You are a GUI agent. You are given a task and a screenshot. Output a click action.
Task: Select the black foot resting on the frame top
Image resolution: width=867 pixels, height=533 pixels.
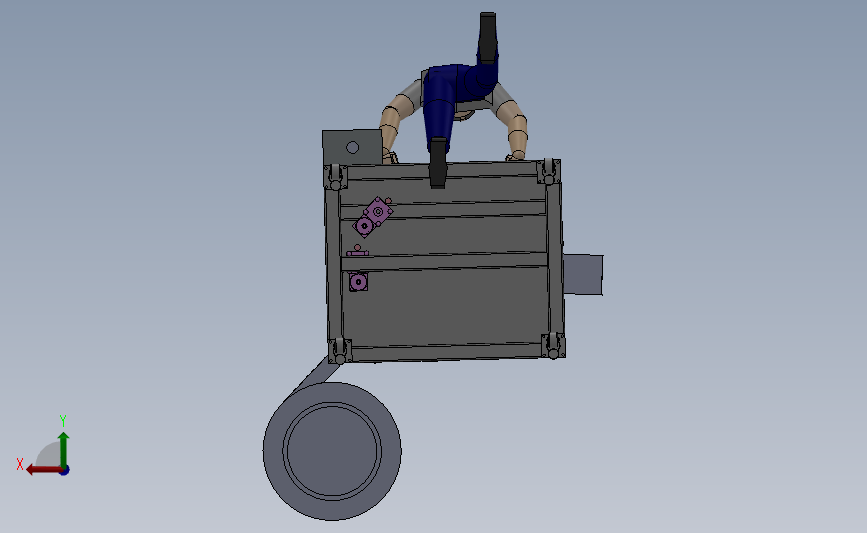[438, 163]
